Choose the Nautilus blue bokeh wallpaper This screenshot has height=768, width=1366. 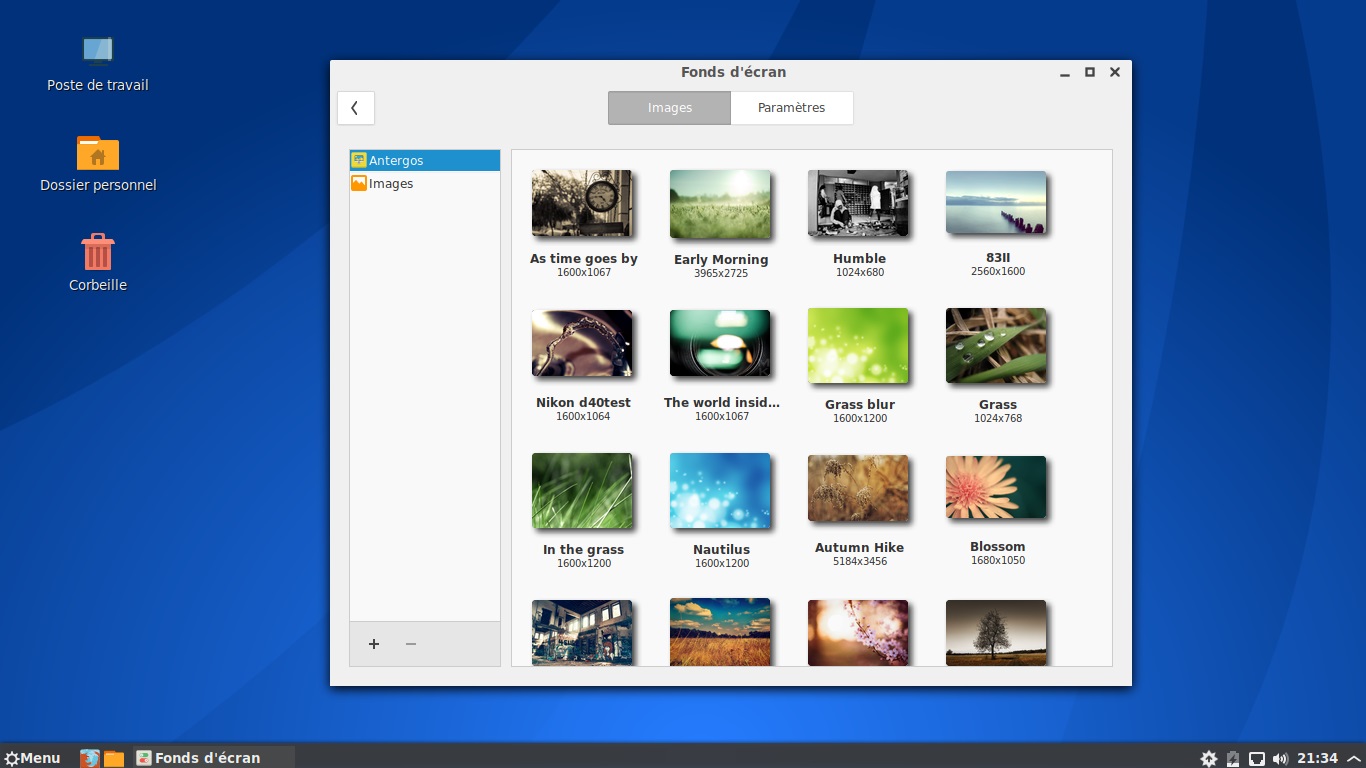tap(720, 491)
